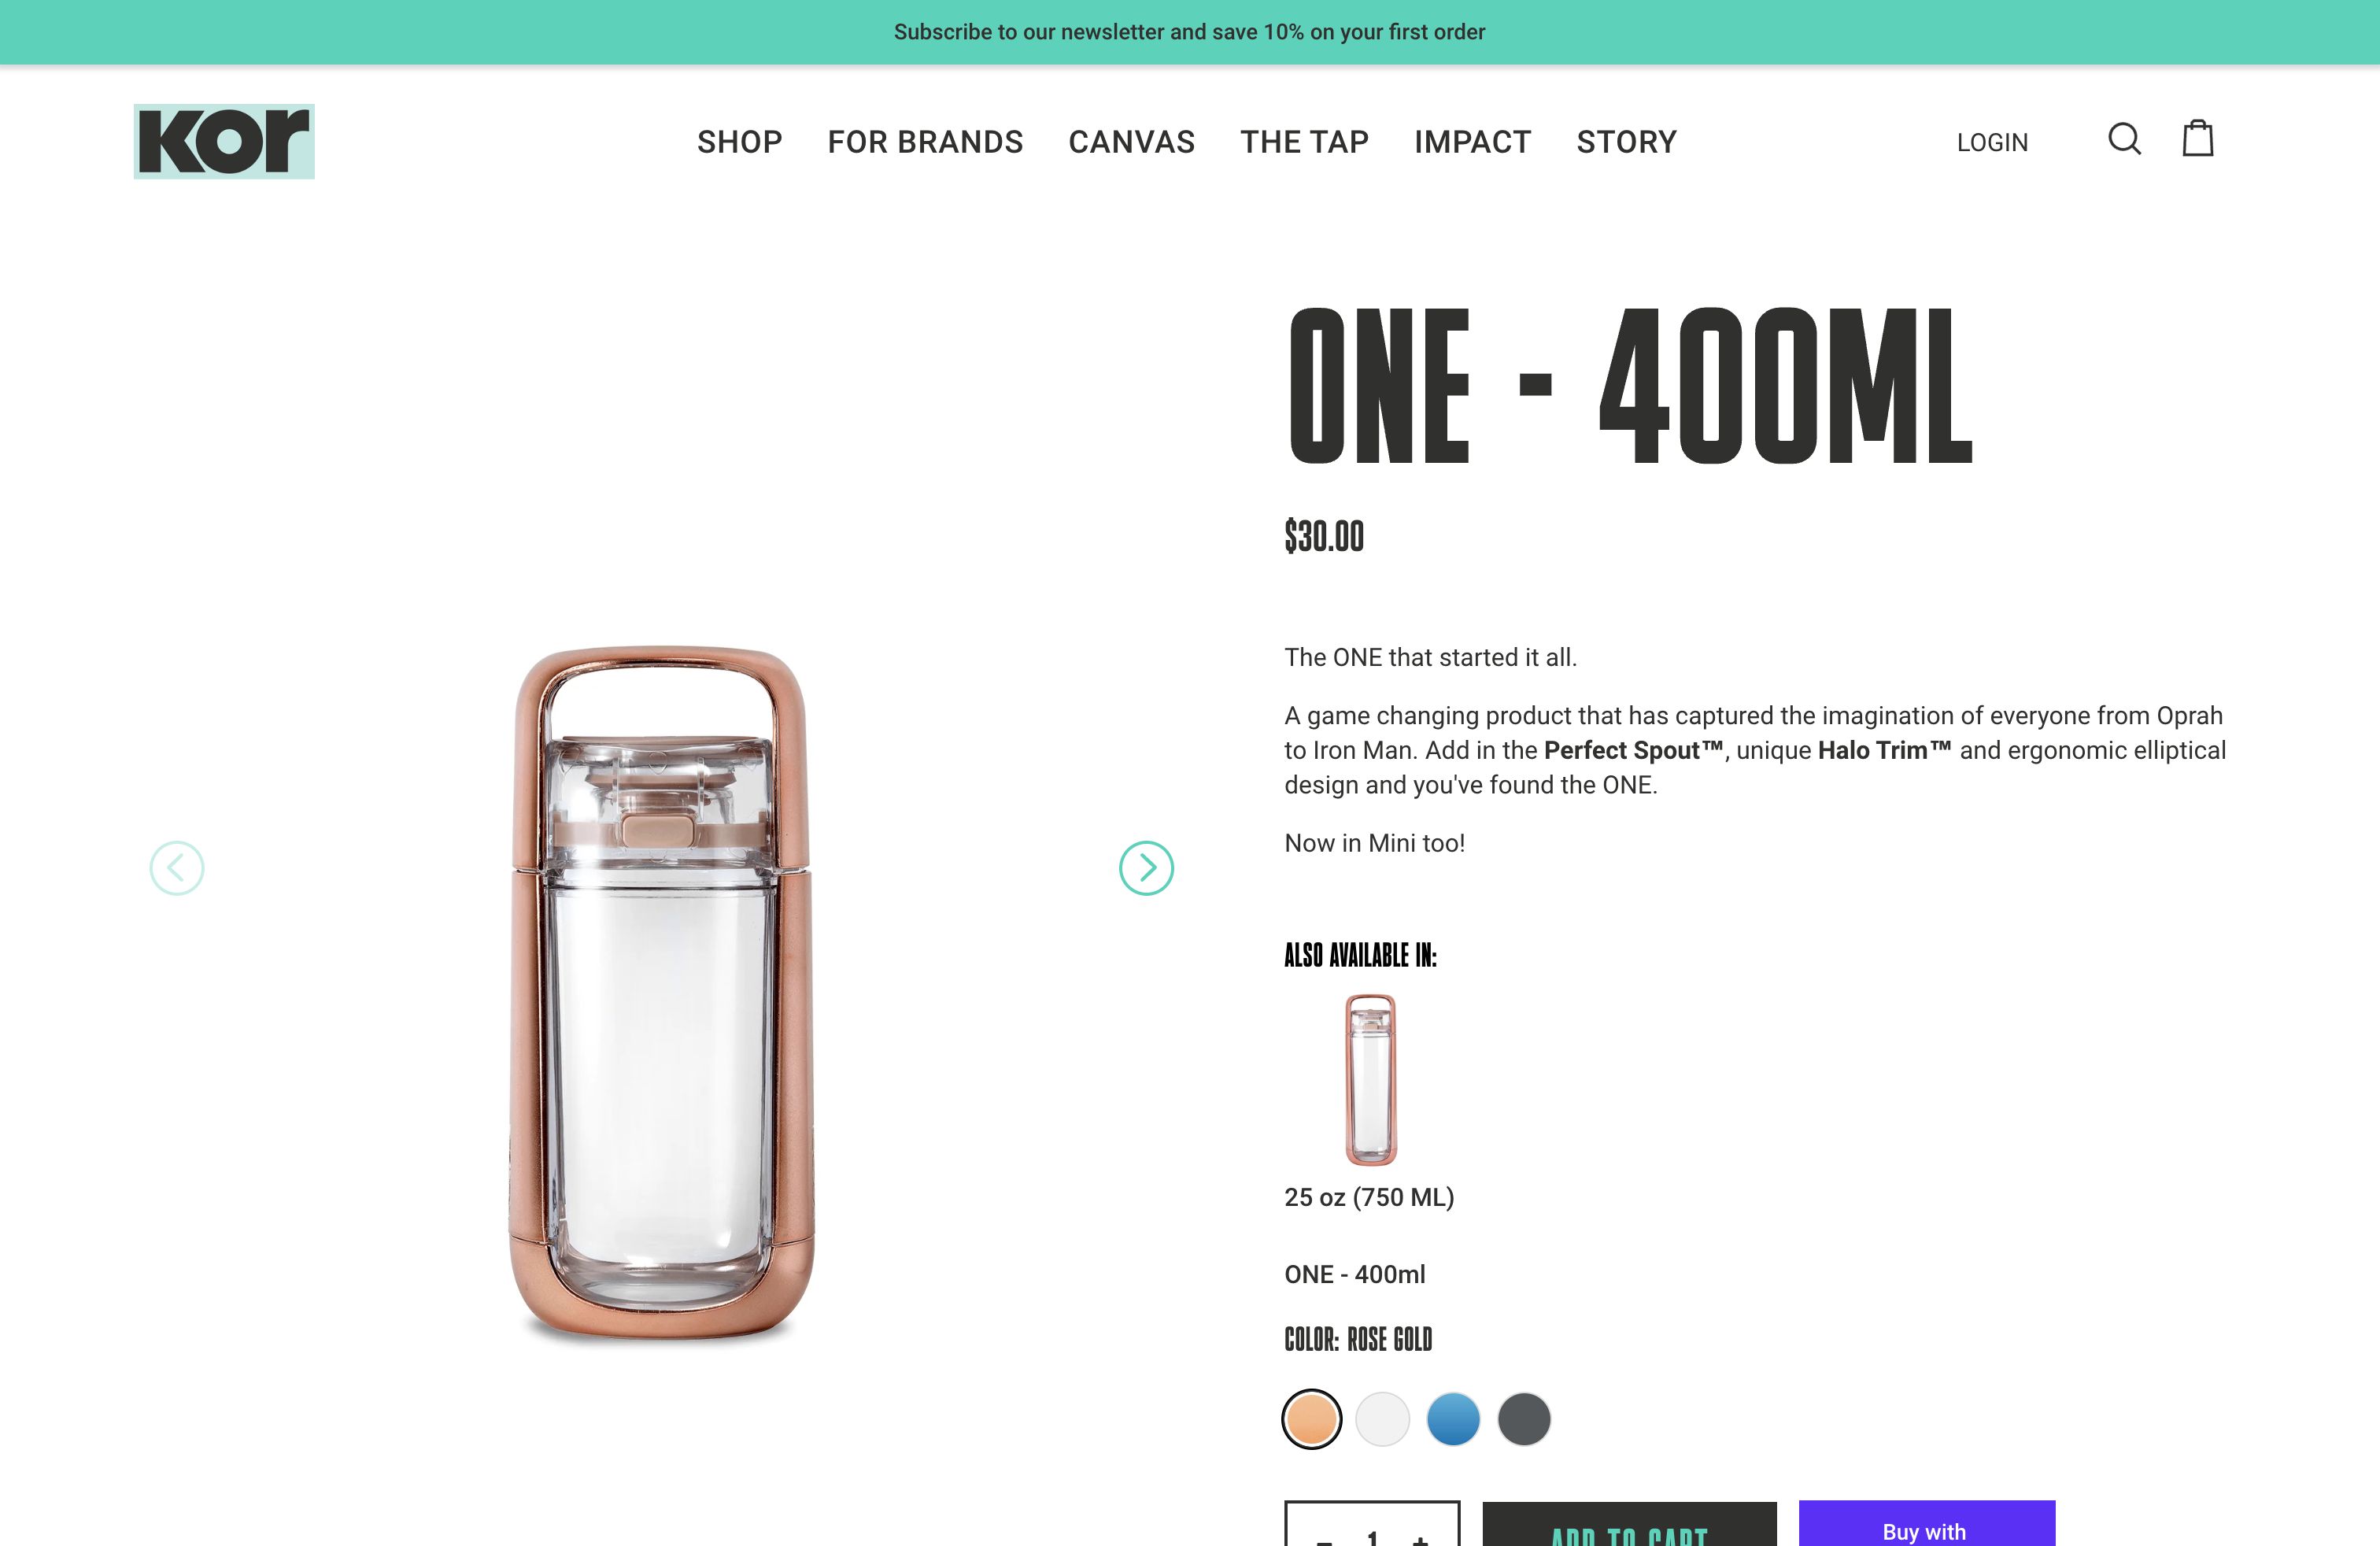
Task: Open the CANVAS page
Action: (1132, 142)
